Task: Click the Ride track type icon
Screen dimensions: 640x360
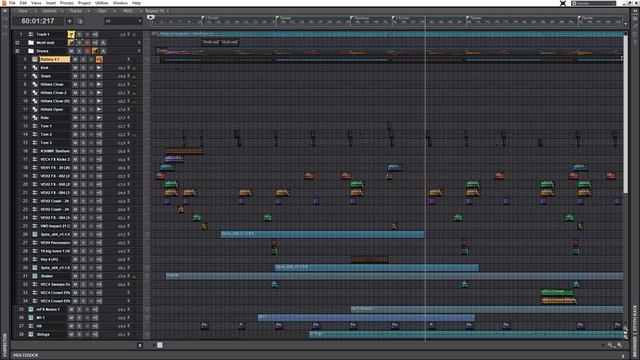Action: 35,118
